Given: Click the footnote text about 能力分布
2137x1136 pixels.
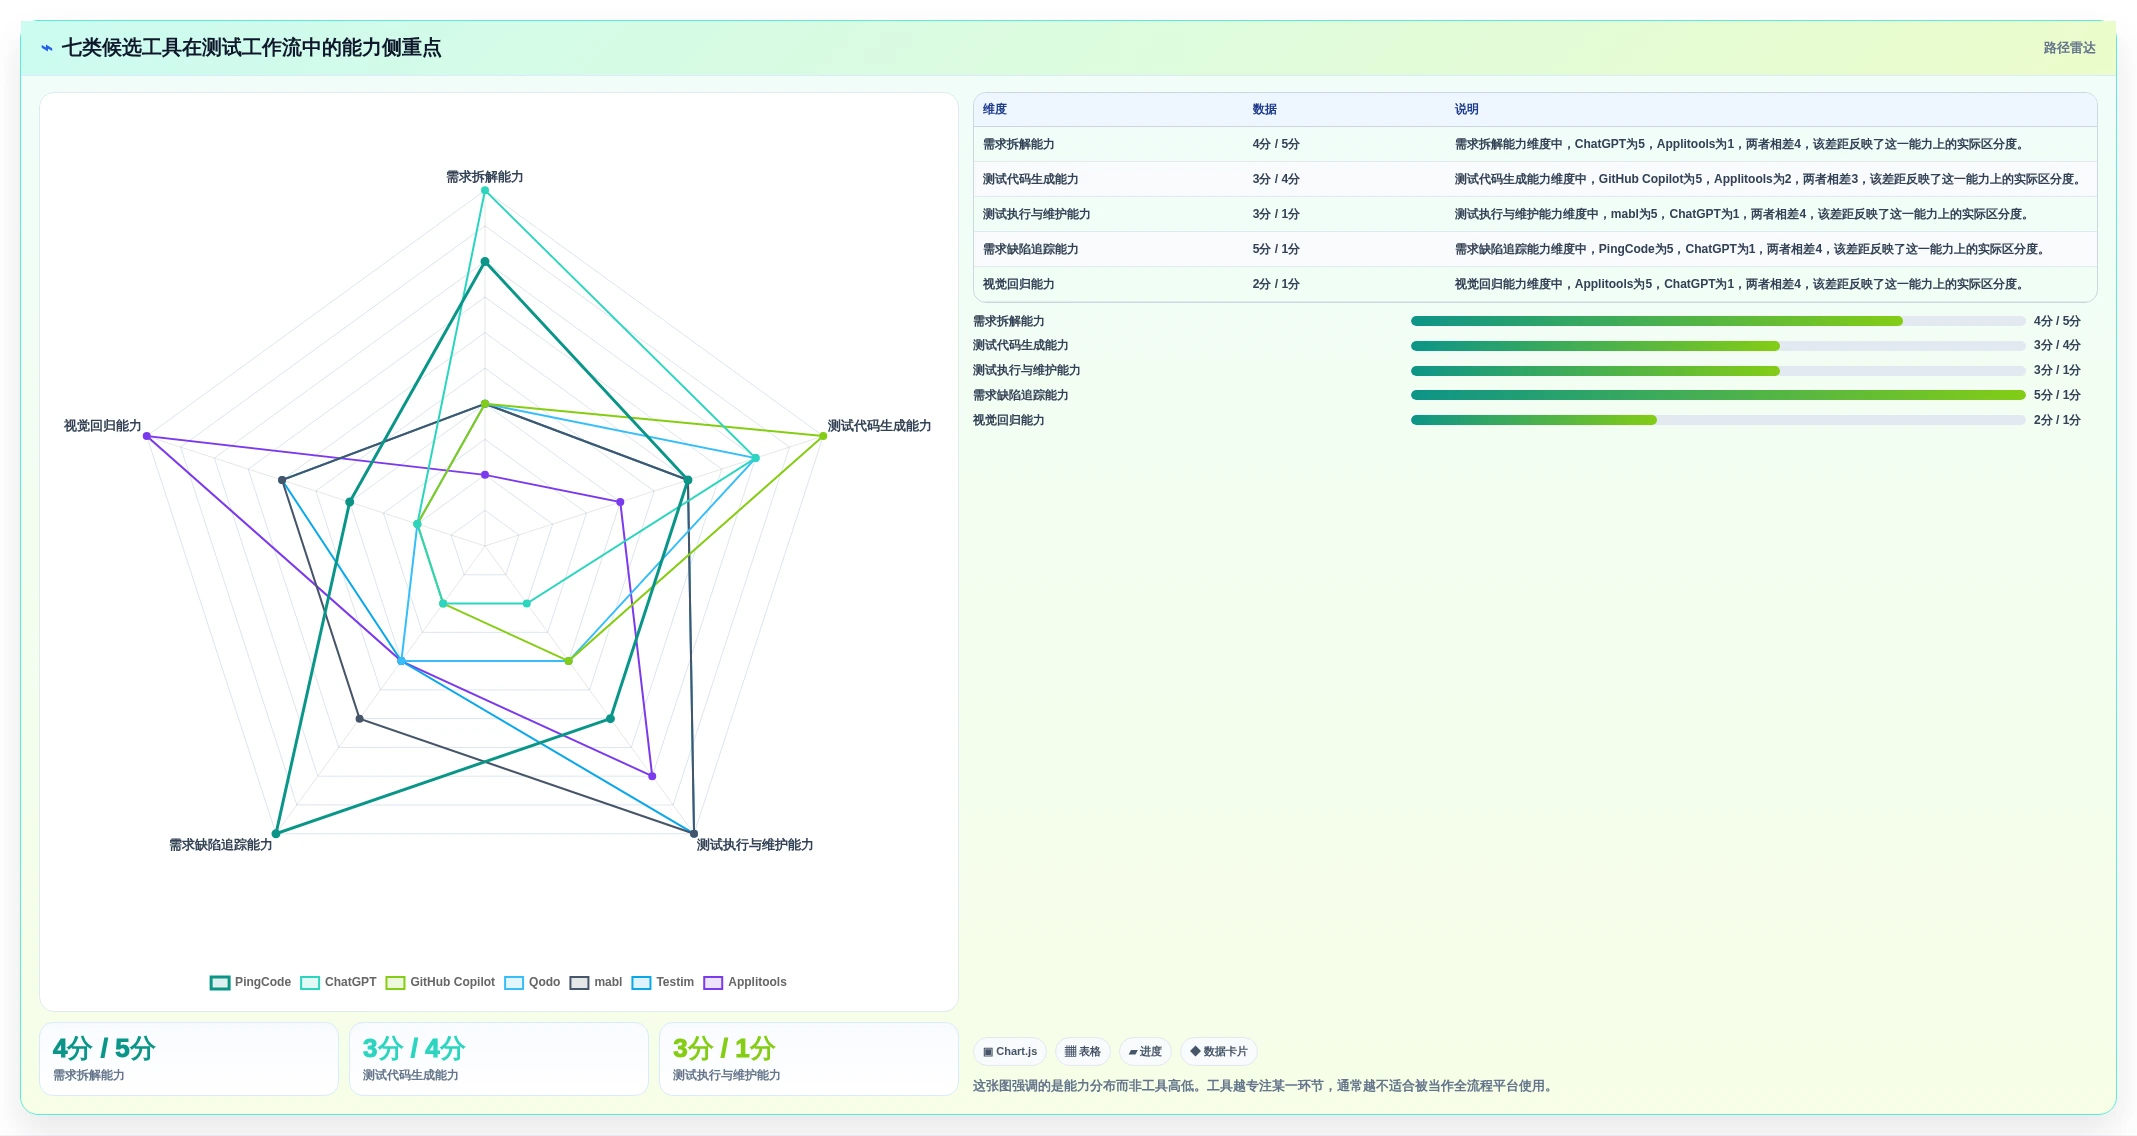Looking at the screenshot, I should point(1265,1086).
